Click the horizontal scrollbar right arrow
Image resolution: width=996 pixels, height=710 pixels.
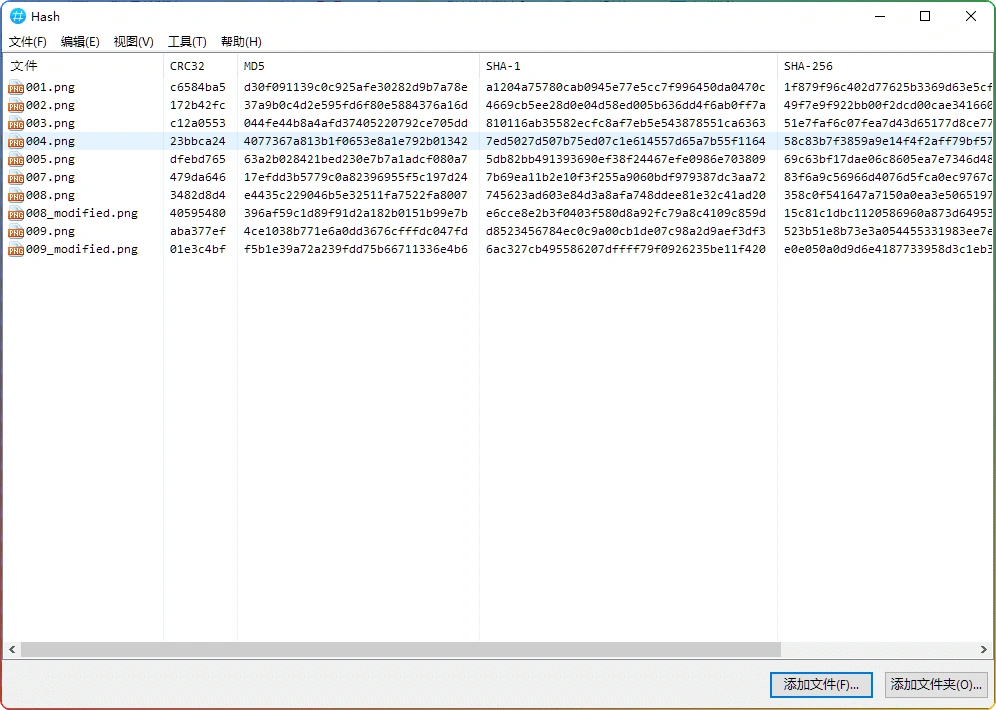click(984, 650)
